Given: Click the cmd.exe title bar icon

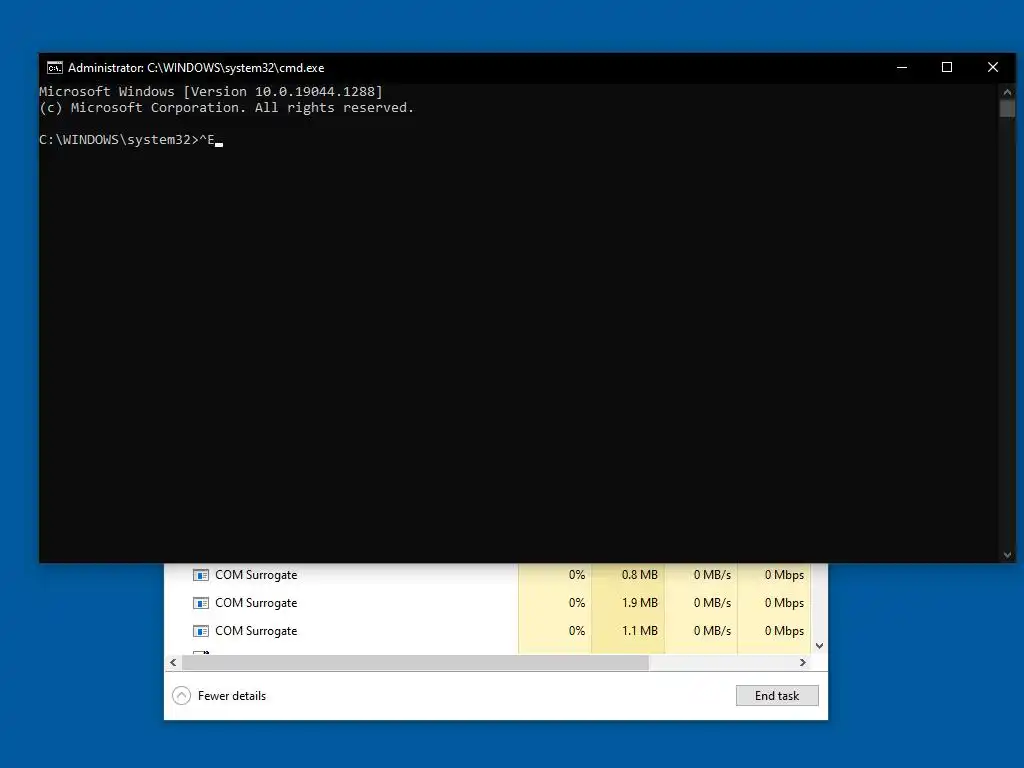Looking at the screenshot, I should [55, 68].
